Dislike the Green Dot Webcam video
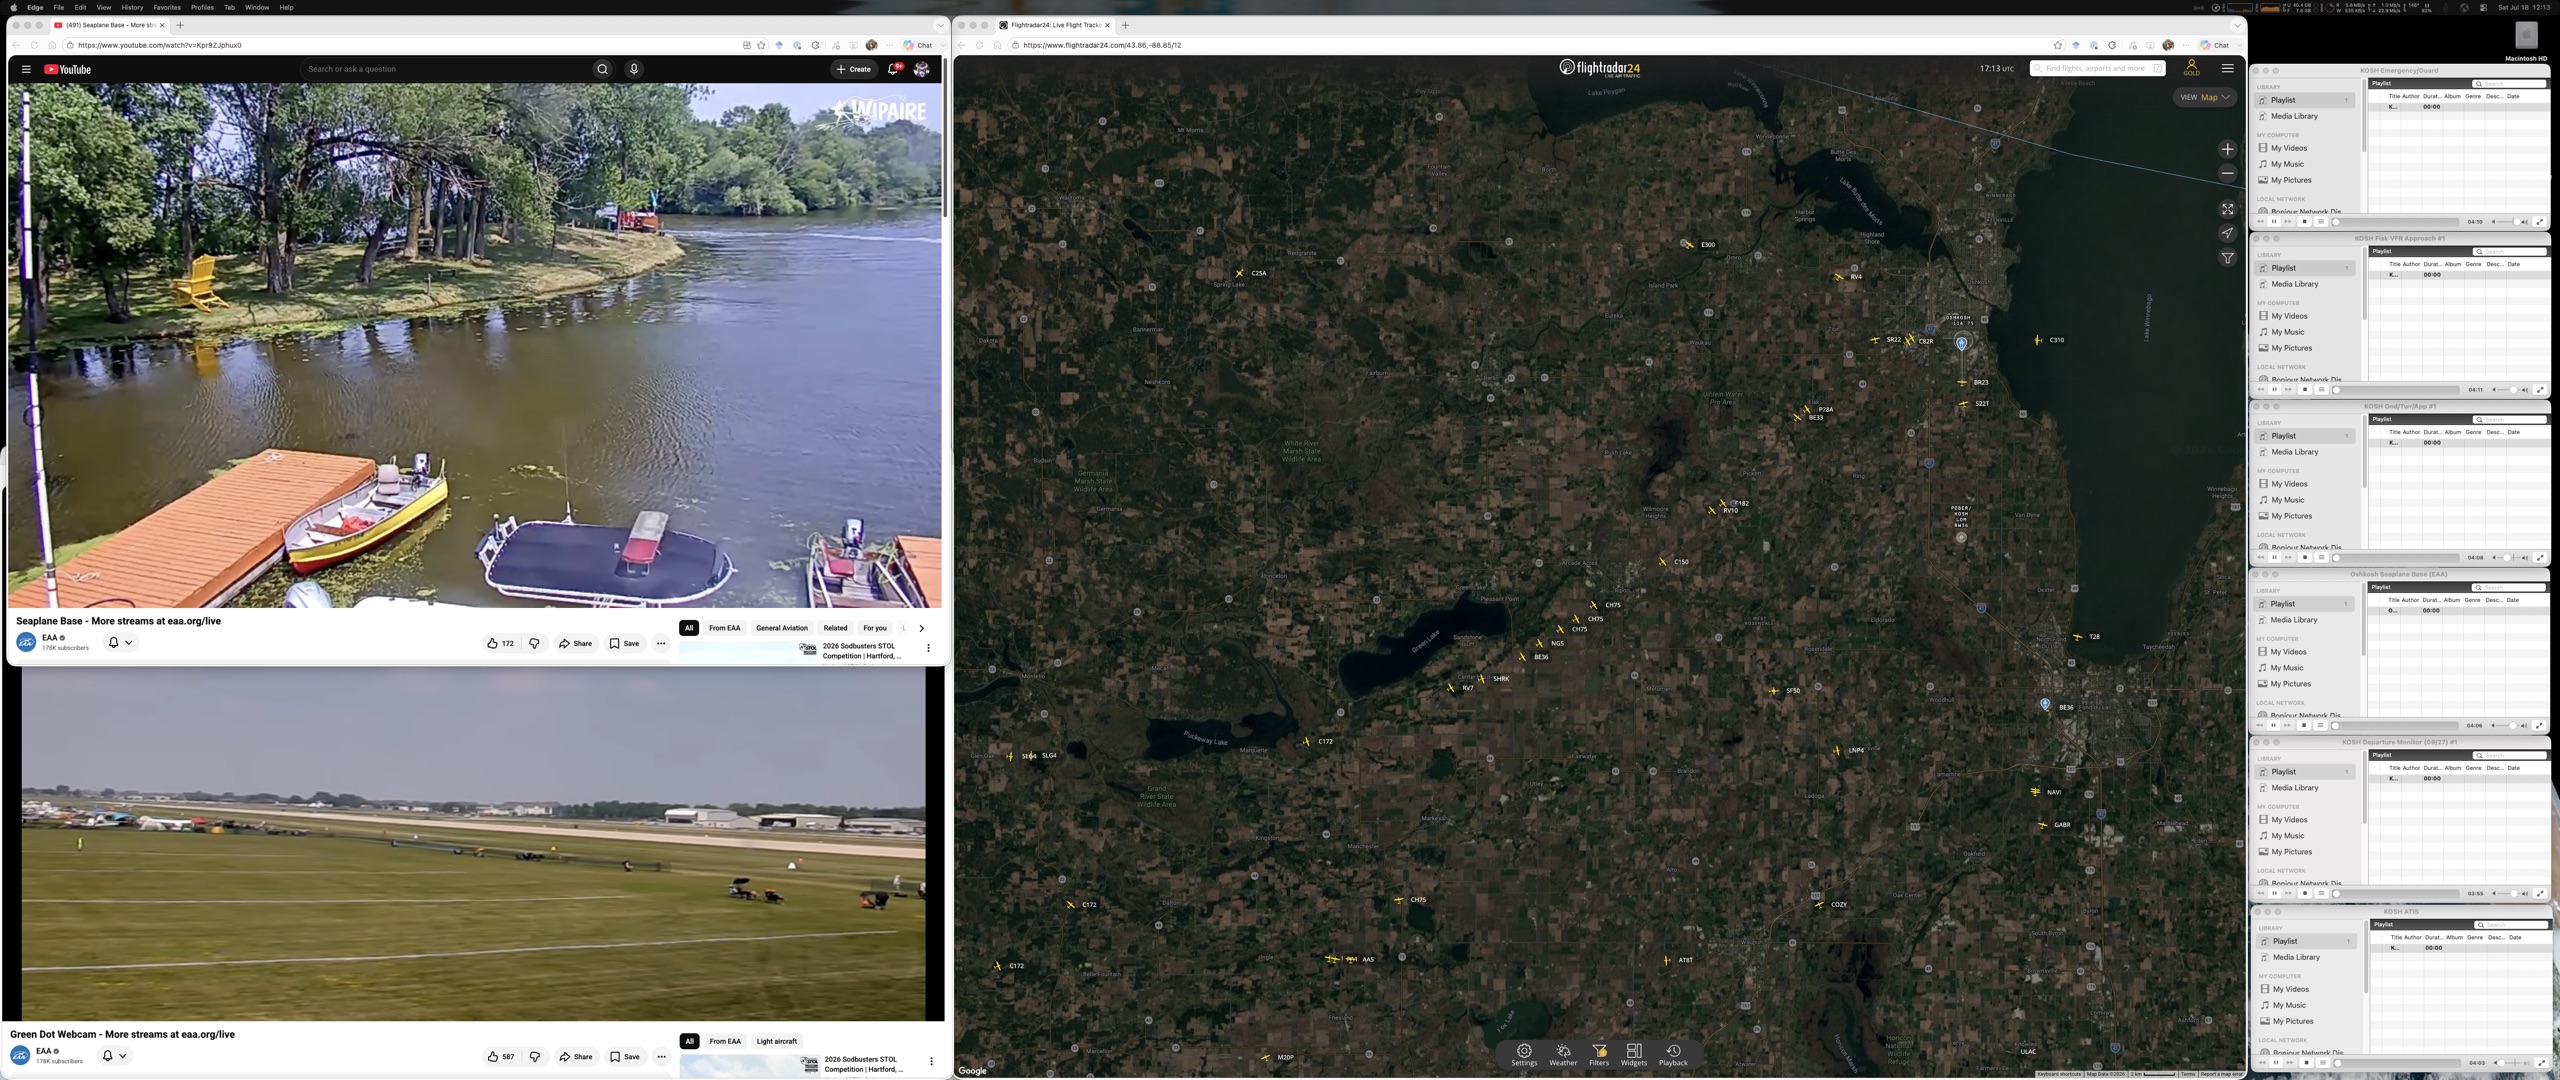 (535, 1056)
